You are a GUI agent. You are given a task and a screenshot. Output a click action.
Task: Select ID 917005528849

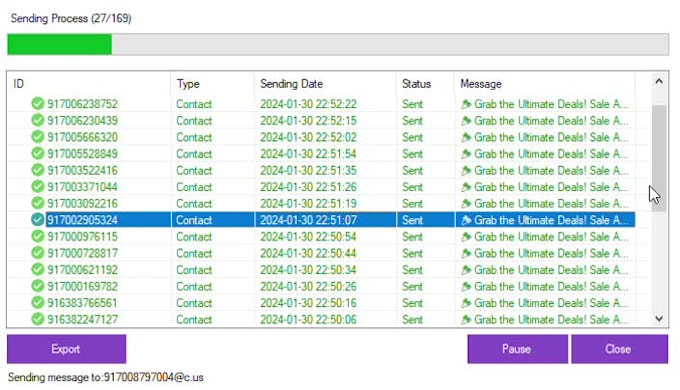click(x=82, y=154)
